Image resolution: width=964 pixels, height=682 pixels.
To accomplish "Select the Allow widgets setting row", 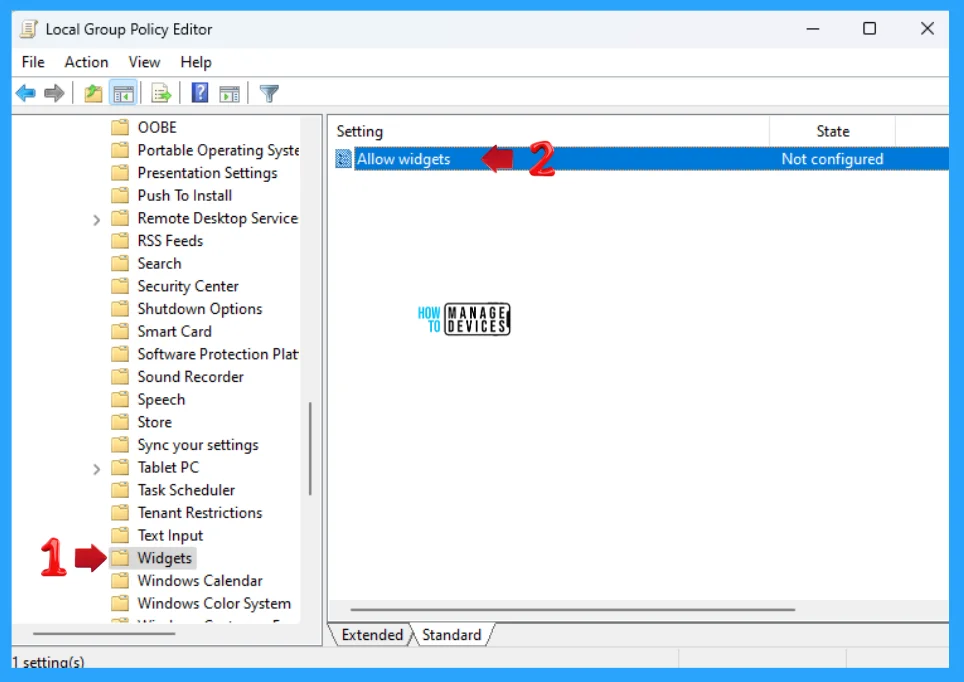I will coord(642,159).
